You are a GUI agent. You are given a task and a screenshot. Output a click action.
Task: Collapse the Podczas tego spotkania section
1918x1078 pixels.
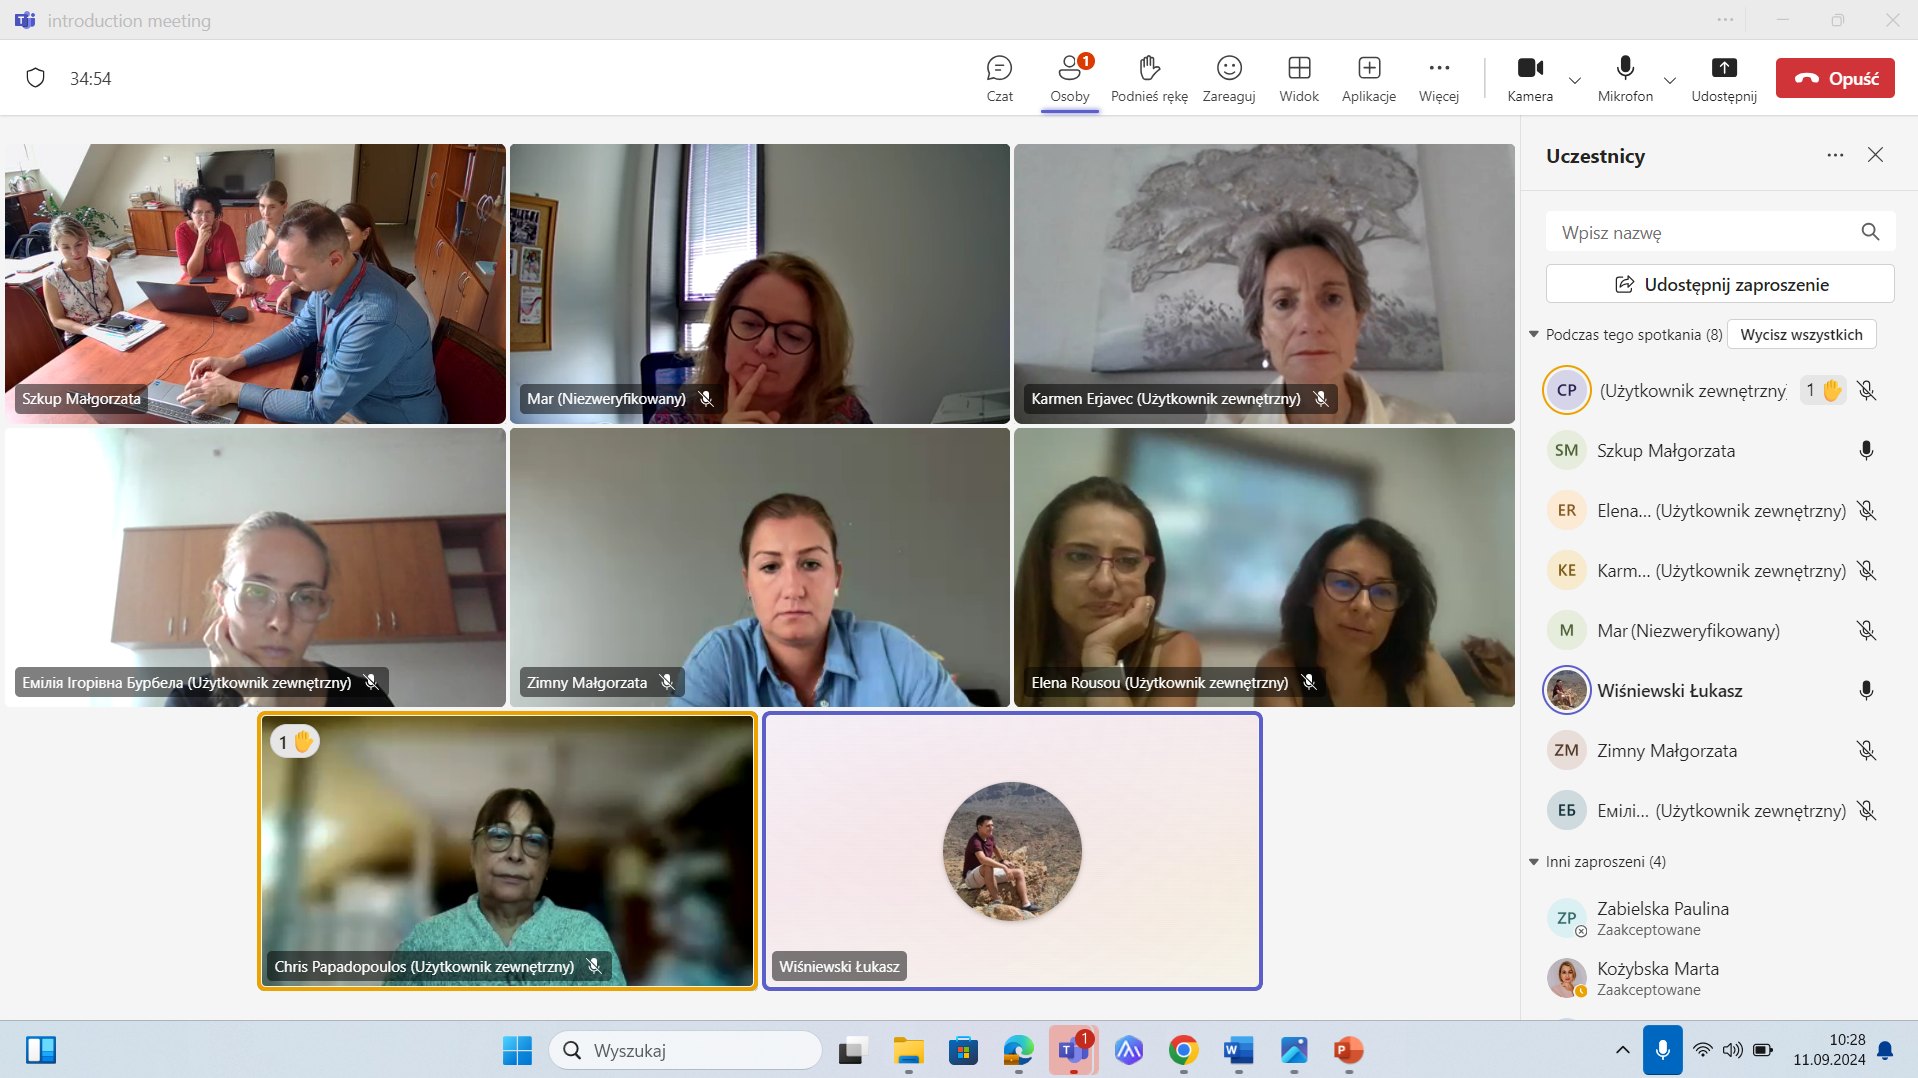click(1534, 335)
